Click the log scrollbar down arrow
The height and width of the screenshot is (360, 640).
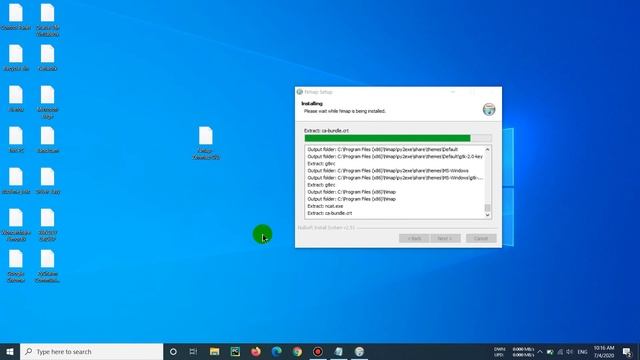487,215
